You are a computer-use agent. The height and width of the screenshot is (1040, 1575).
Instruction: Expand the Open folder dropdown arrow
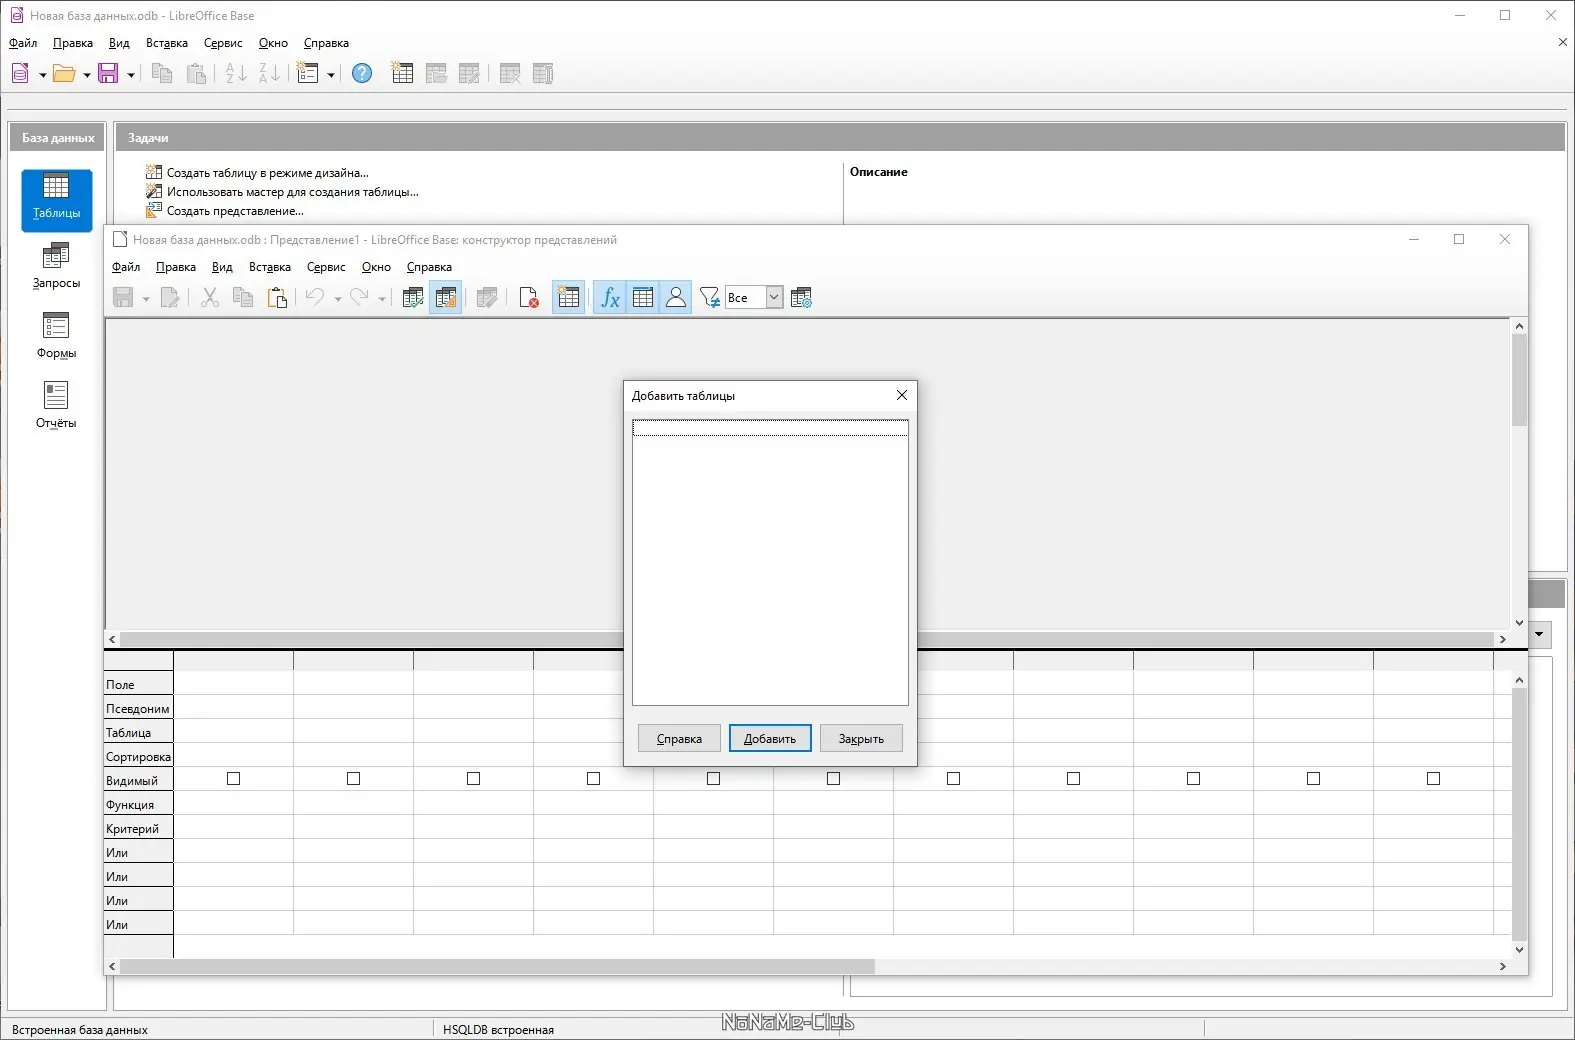coord(86,75)
